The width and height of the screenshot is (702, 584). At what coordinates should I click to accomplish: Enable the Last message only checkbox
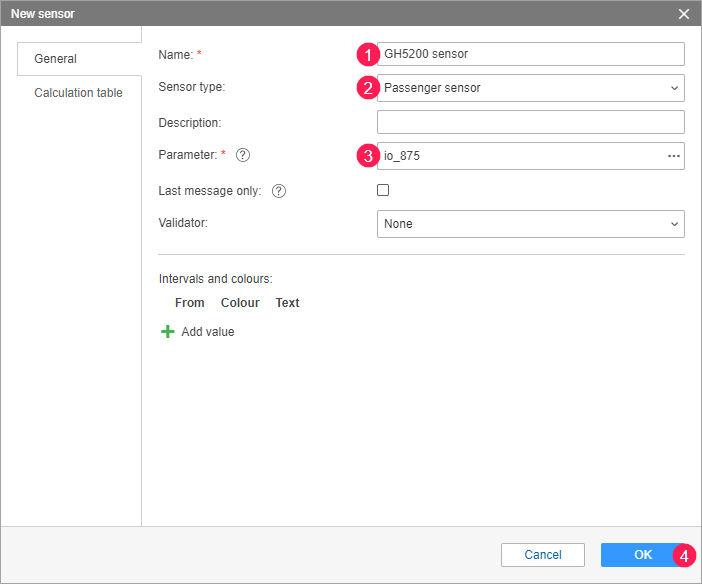(x=383, y=190)
